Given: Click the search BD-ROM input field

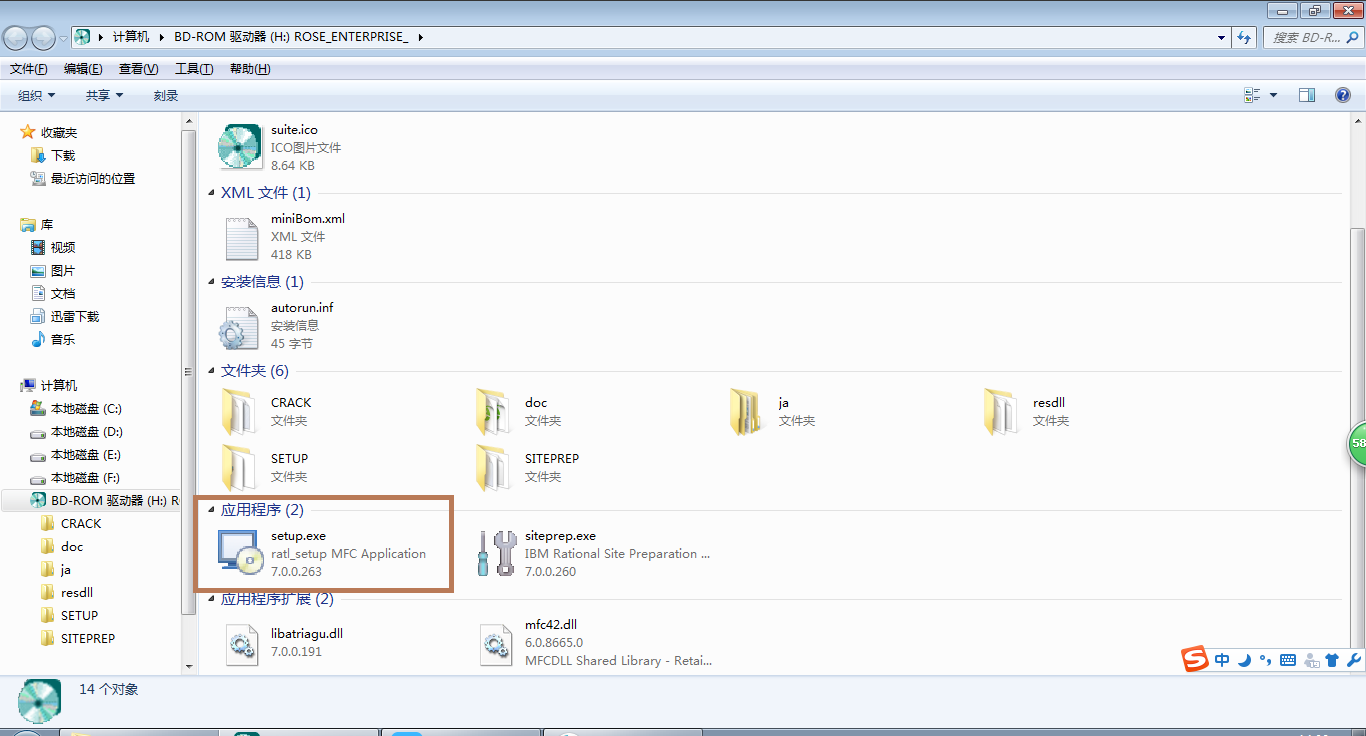Looking at the screenshot, I should (x=1313, y=37).
